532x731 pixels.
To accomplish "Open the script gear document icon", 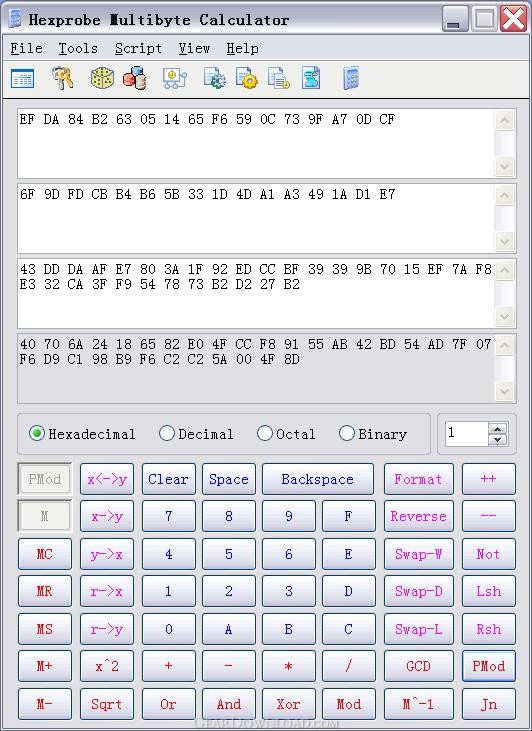I will pyautogui.click(x=215, y=78).
